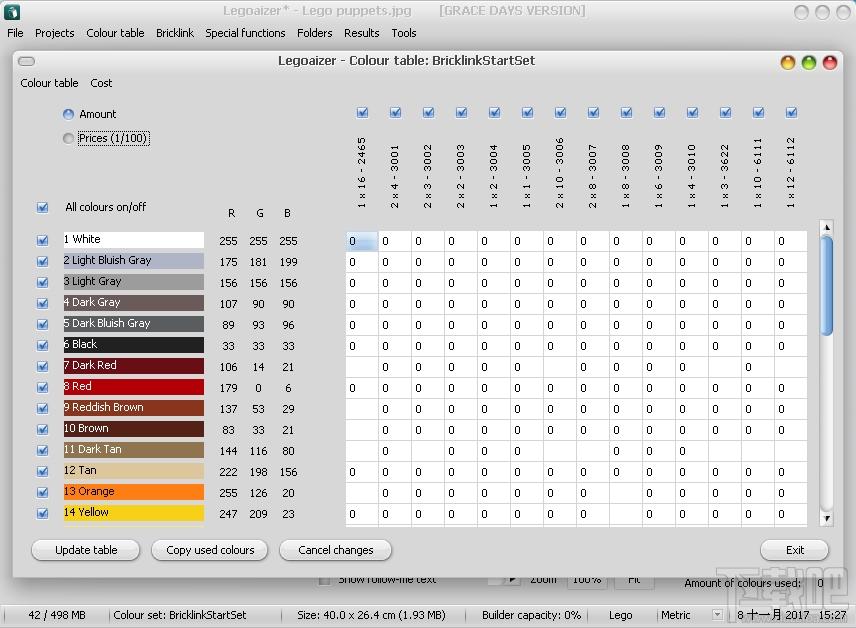Click the Red colour swatch
The width and height of the screenshot is (856, 628).
click(134, 387)
